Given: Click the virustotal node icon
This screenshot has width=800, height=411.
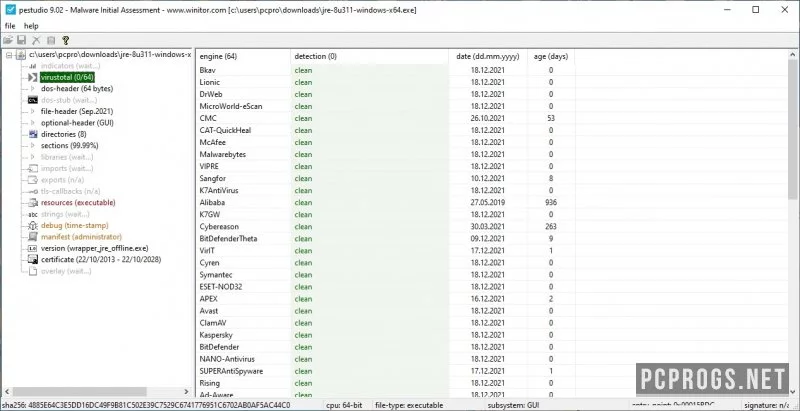Looking at the screenshot, I should (x=33, y=78).
